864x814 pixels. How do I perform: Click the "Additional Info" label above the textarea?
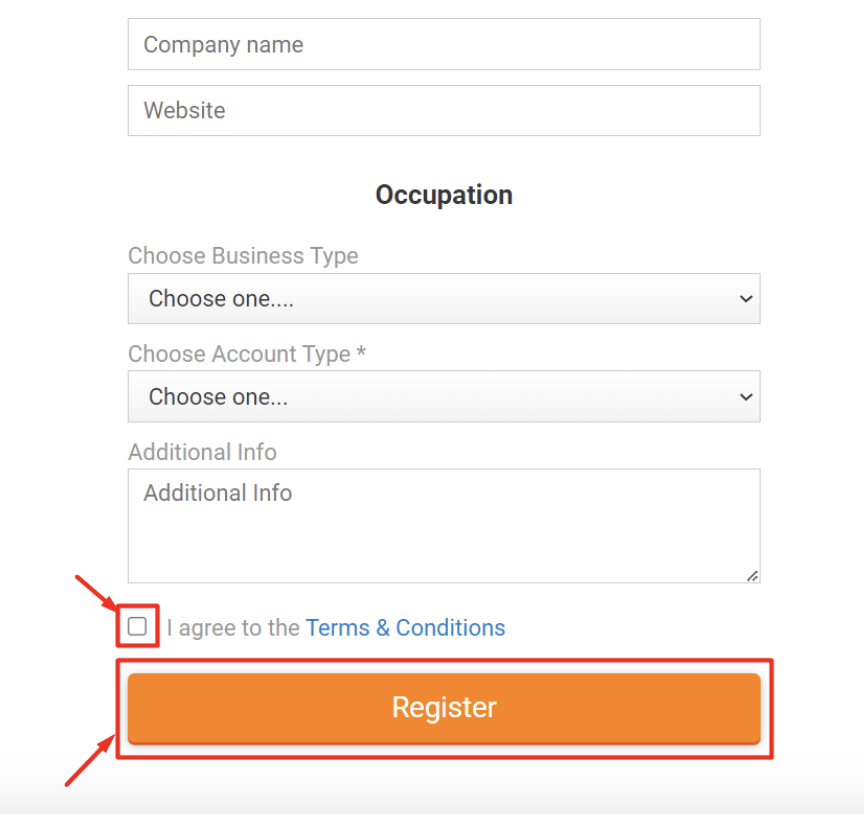coord(202,452)
